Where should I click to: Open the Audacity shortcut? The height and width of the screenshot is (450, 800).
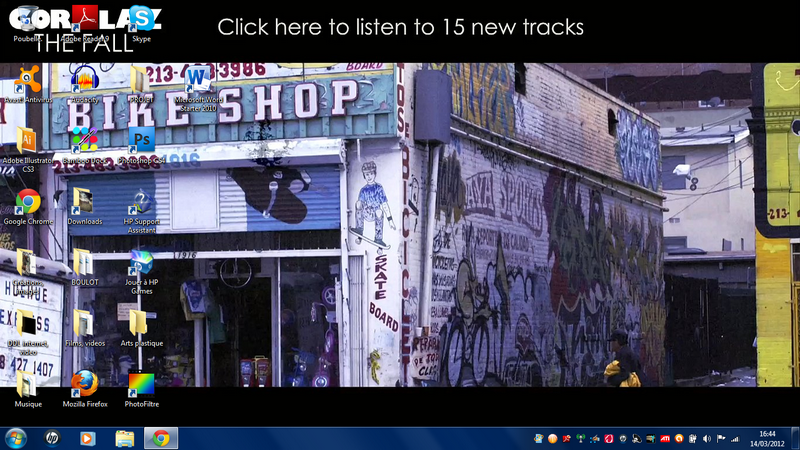pyautogui.click(x=85, y=85)
